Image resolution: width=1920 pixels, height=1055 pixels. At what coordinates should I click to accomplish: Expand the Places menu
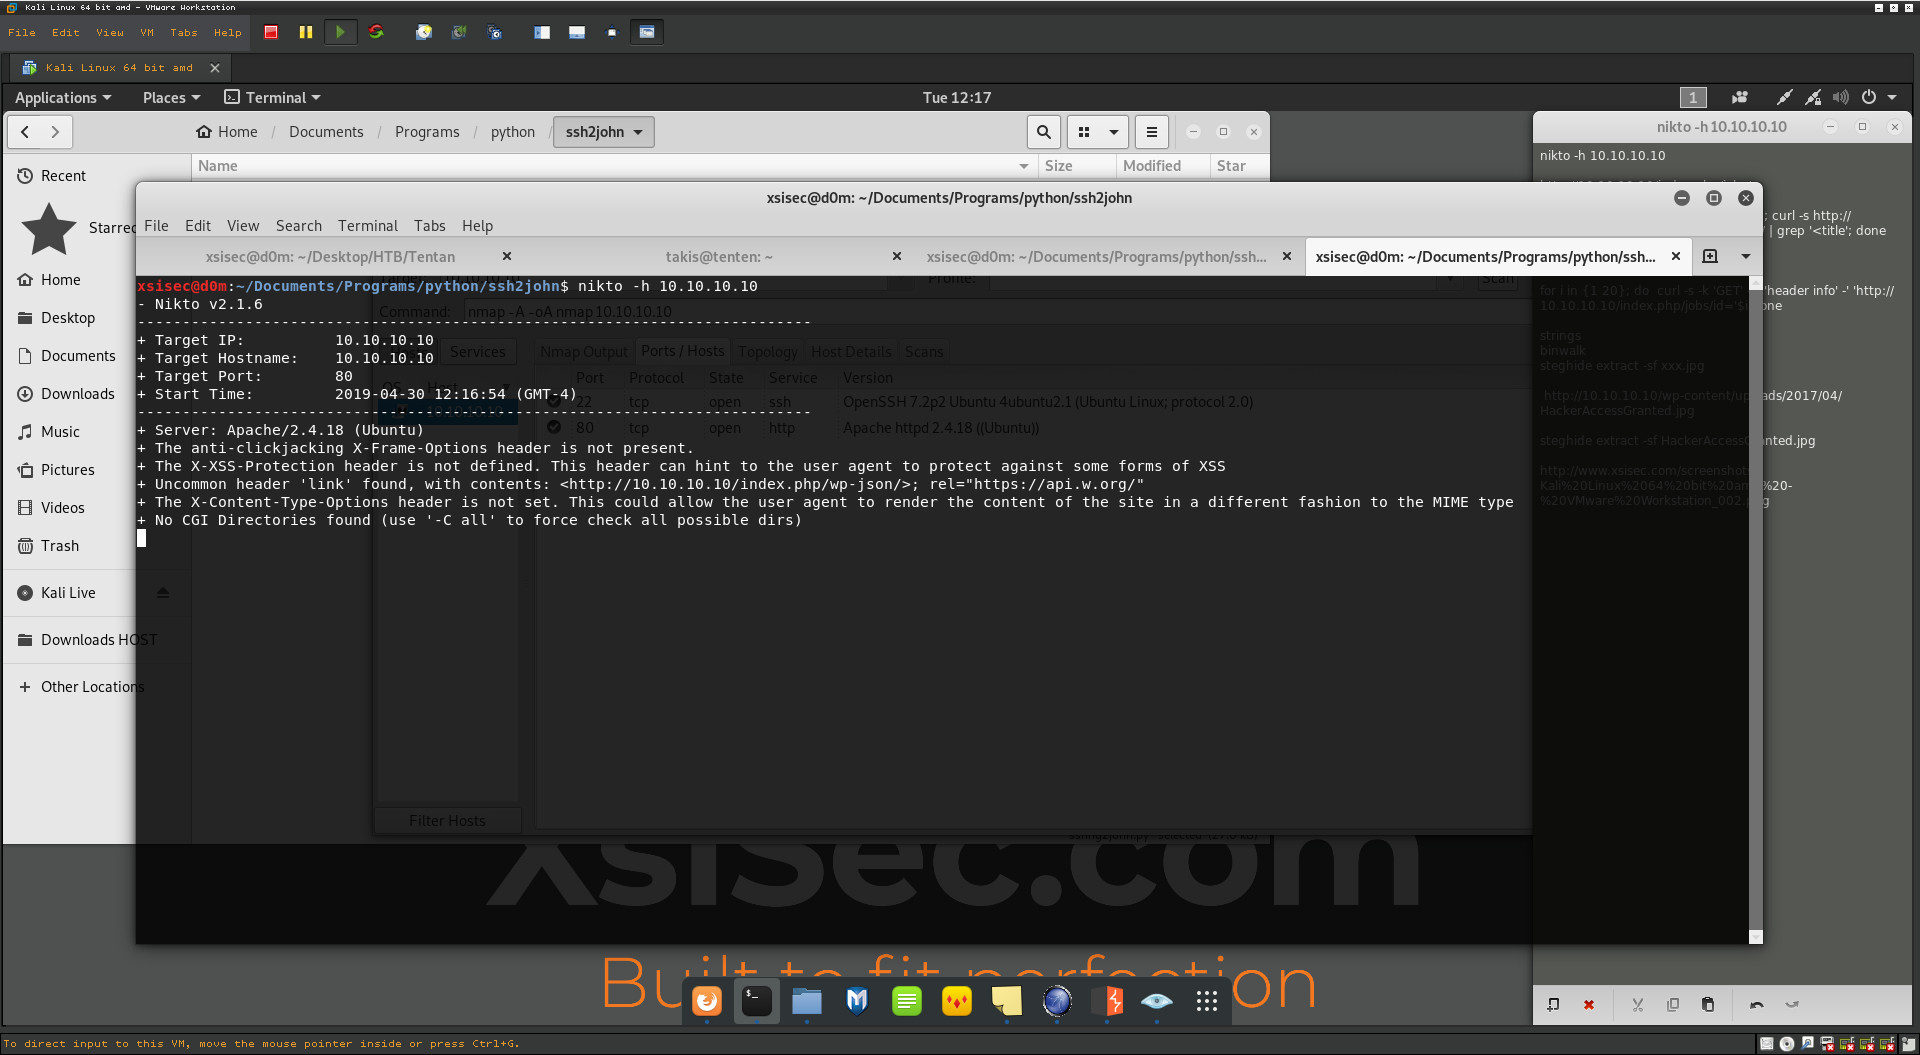(x=171, y=97)
